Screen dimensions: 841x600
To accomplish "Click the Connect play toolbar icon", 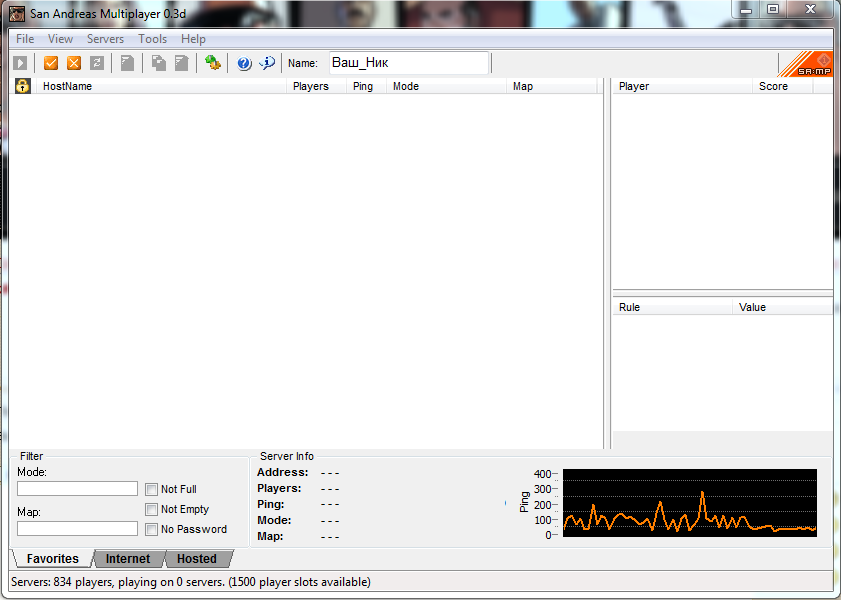I will pyautogui.click(x=20, y=63).
